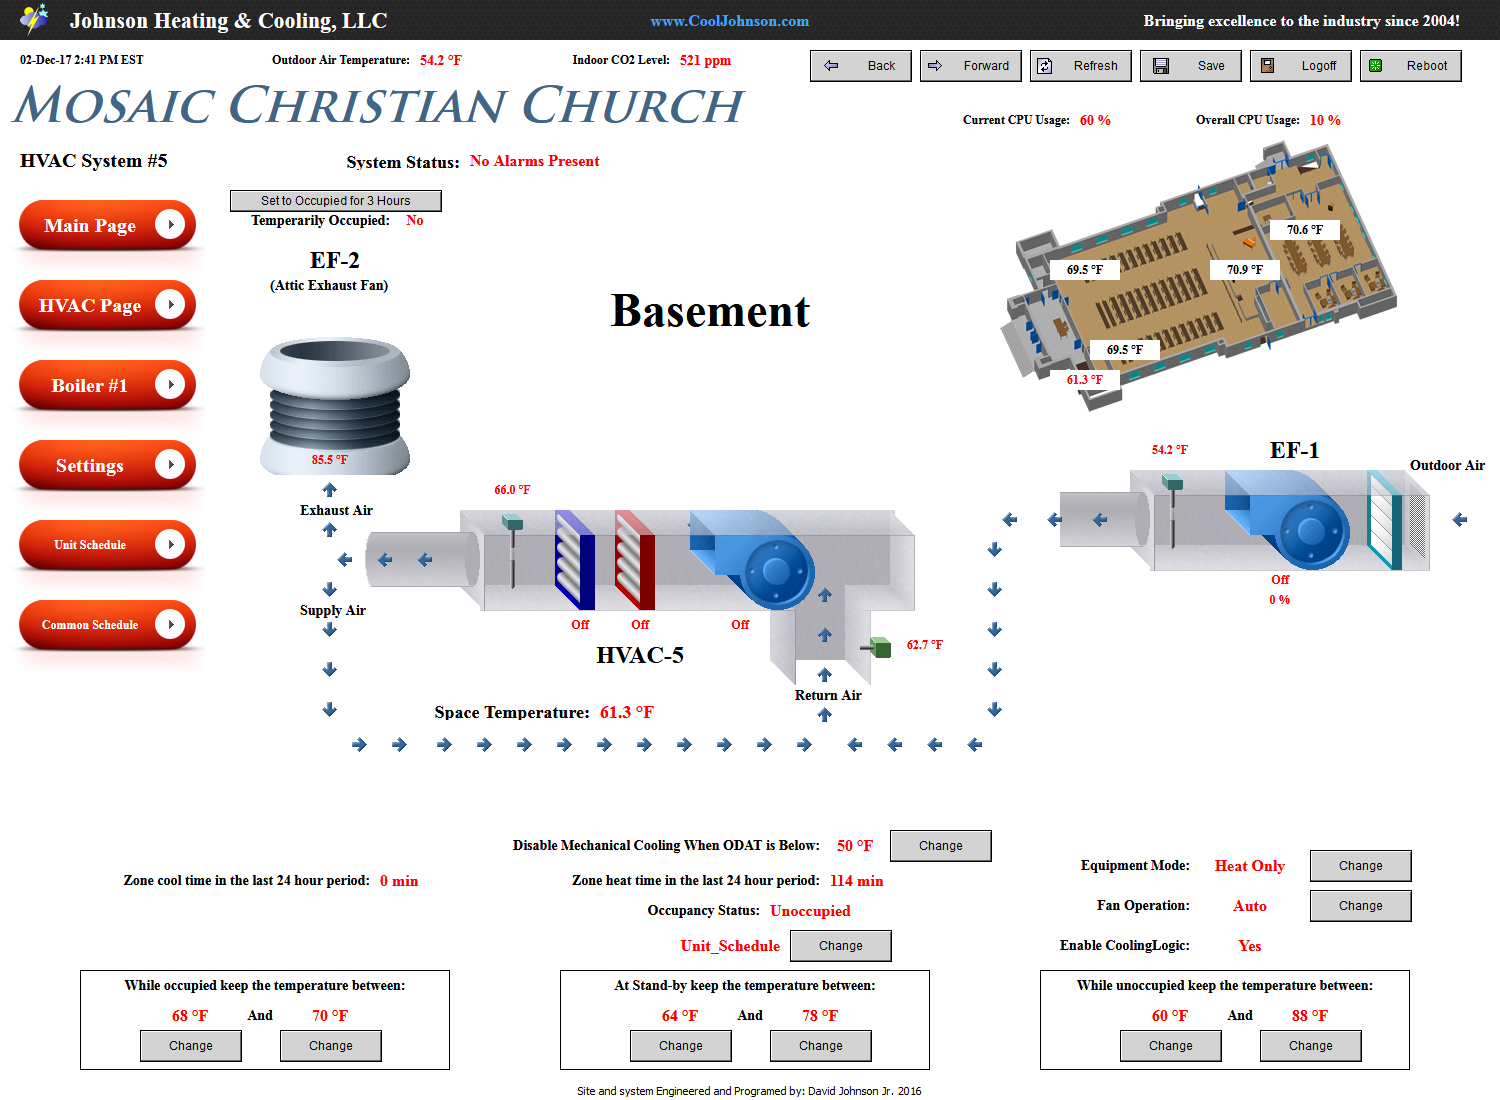Image resolution: width=1500 pixels, height=1100 pixels.
Task: Click the Reboot toolbar button
Action: coord(1410,66)
